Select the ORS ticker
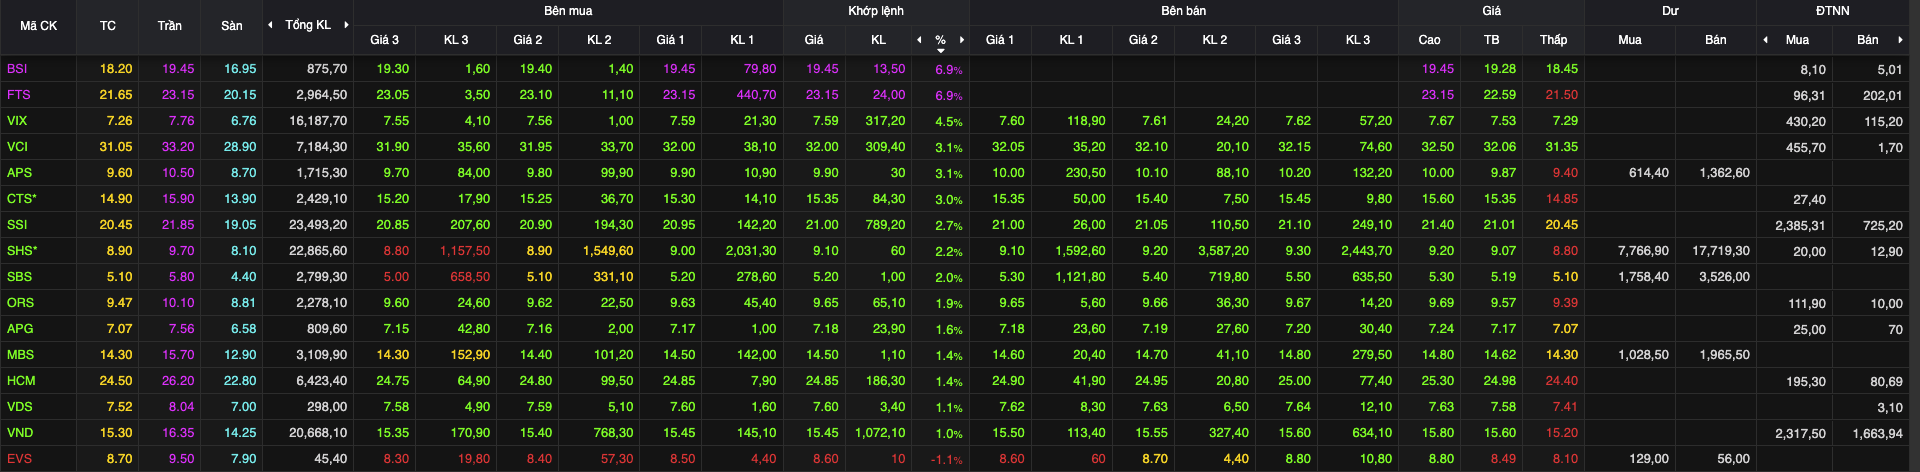This screenshot has width=1920, height=472. 20,303
